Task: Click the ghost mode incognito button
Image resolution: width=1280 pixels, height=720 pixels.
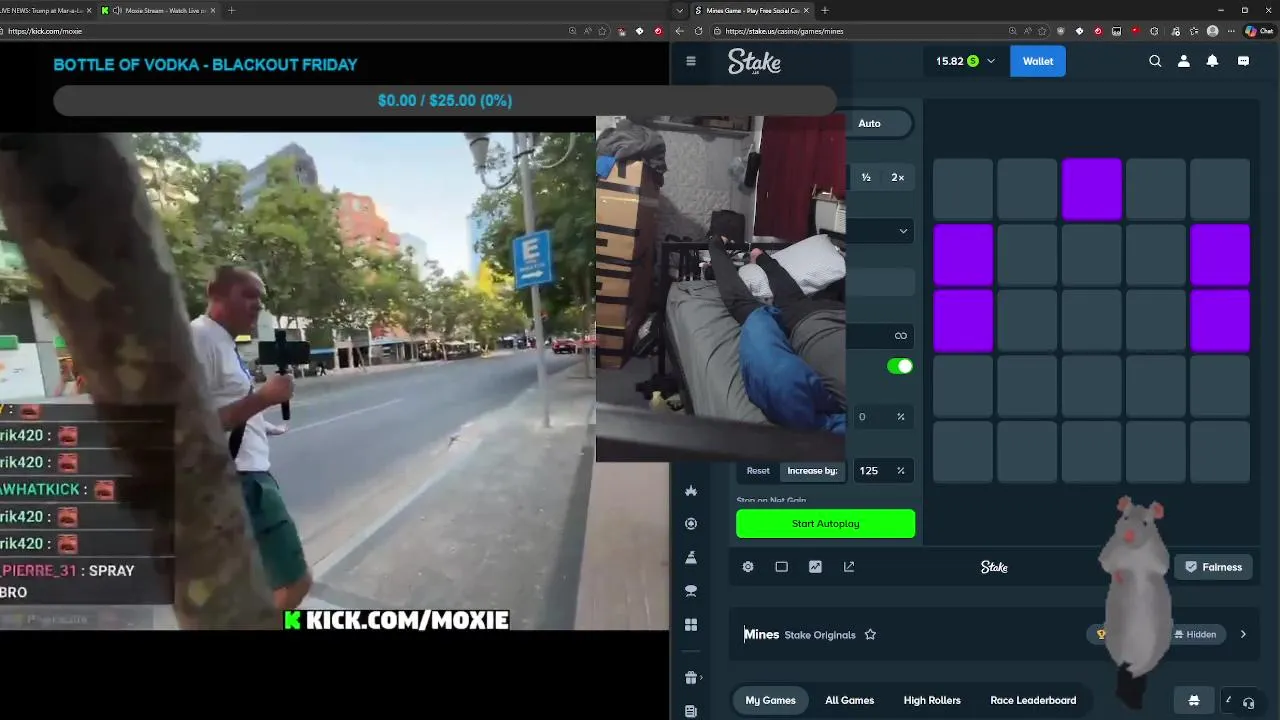Action: [1194, 700]
